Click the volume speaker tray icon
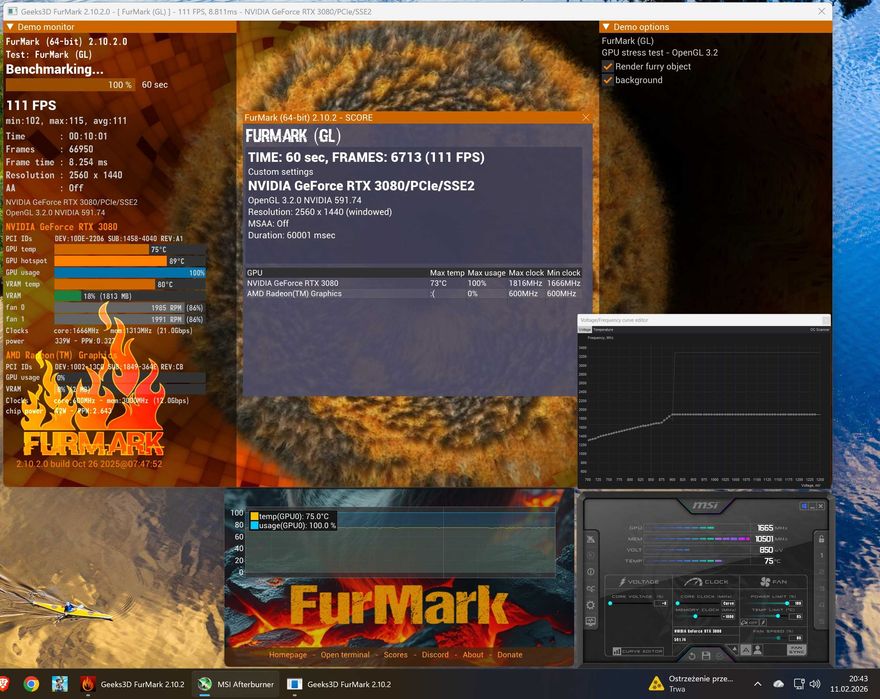The width and height of the screenshot is (880, 699). point(815,684)
